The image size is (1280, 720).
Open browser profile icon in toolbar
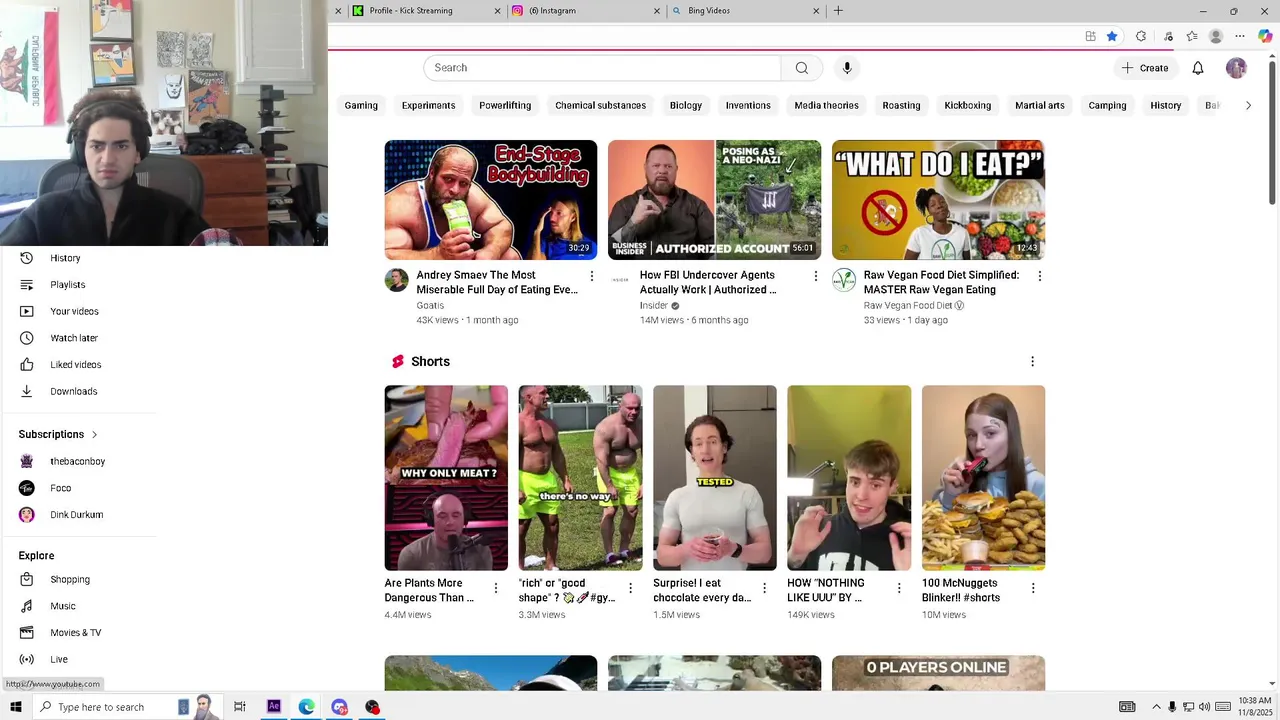click(1216, 36)
